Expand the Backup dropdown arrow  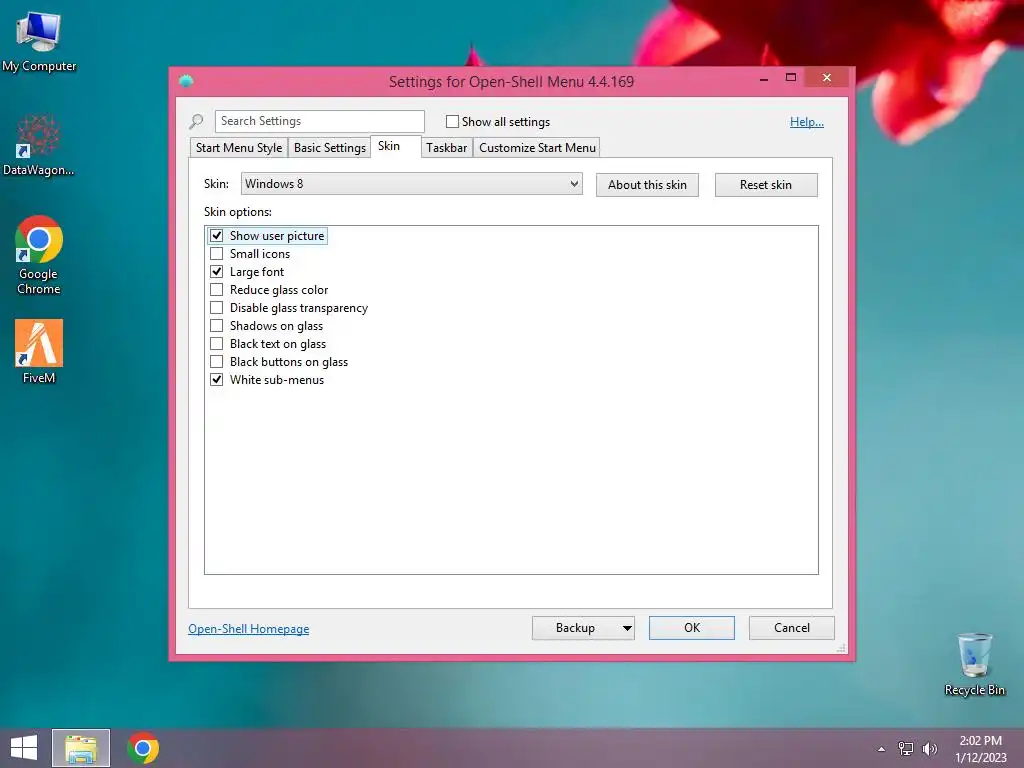627,628
